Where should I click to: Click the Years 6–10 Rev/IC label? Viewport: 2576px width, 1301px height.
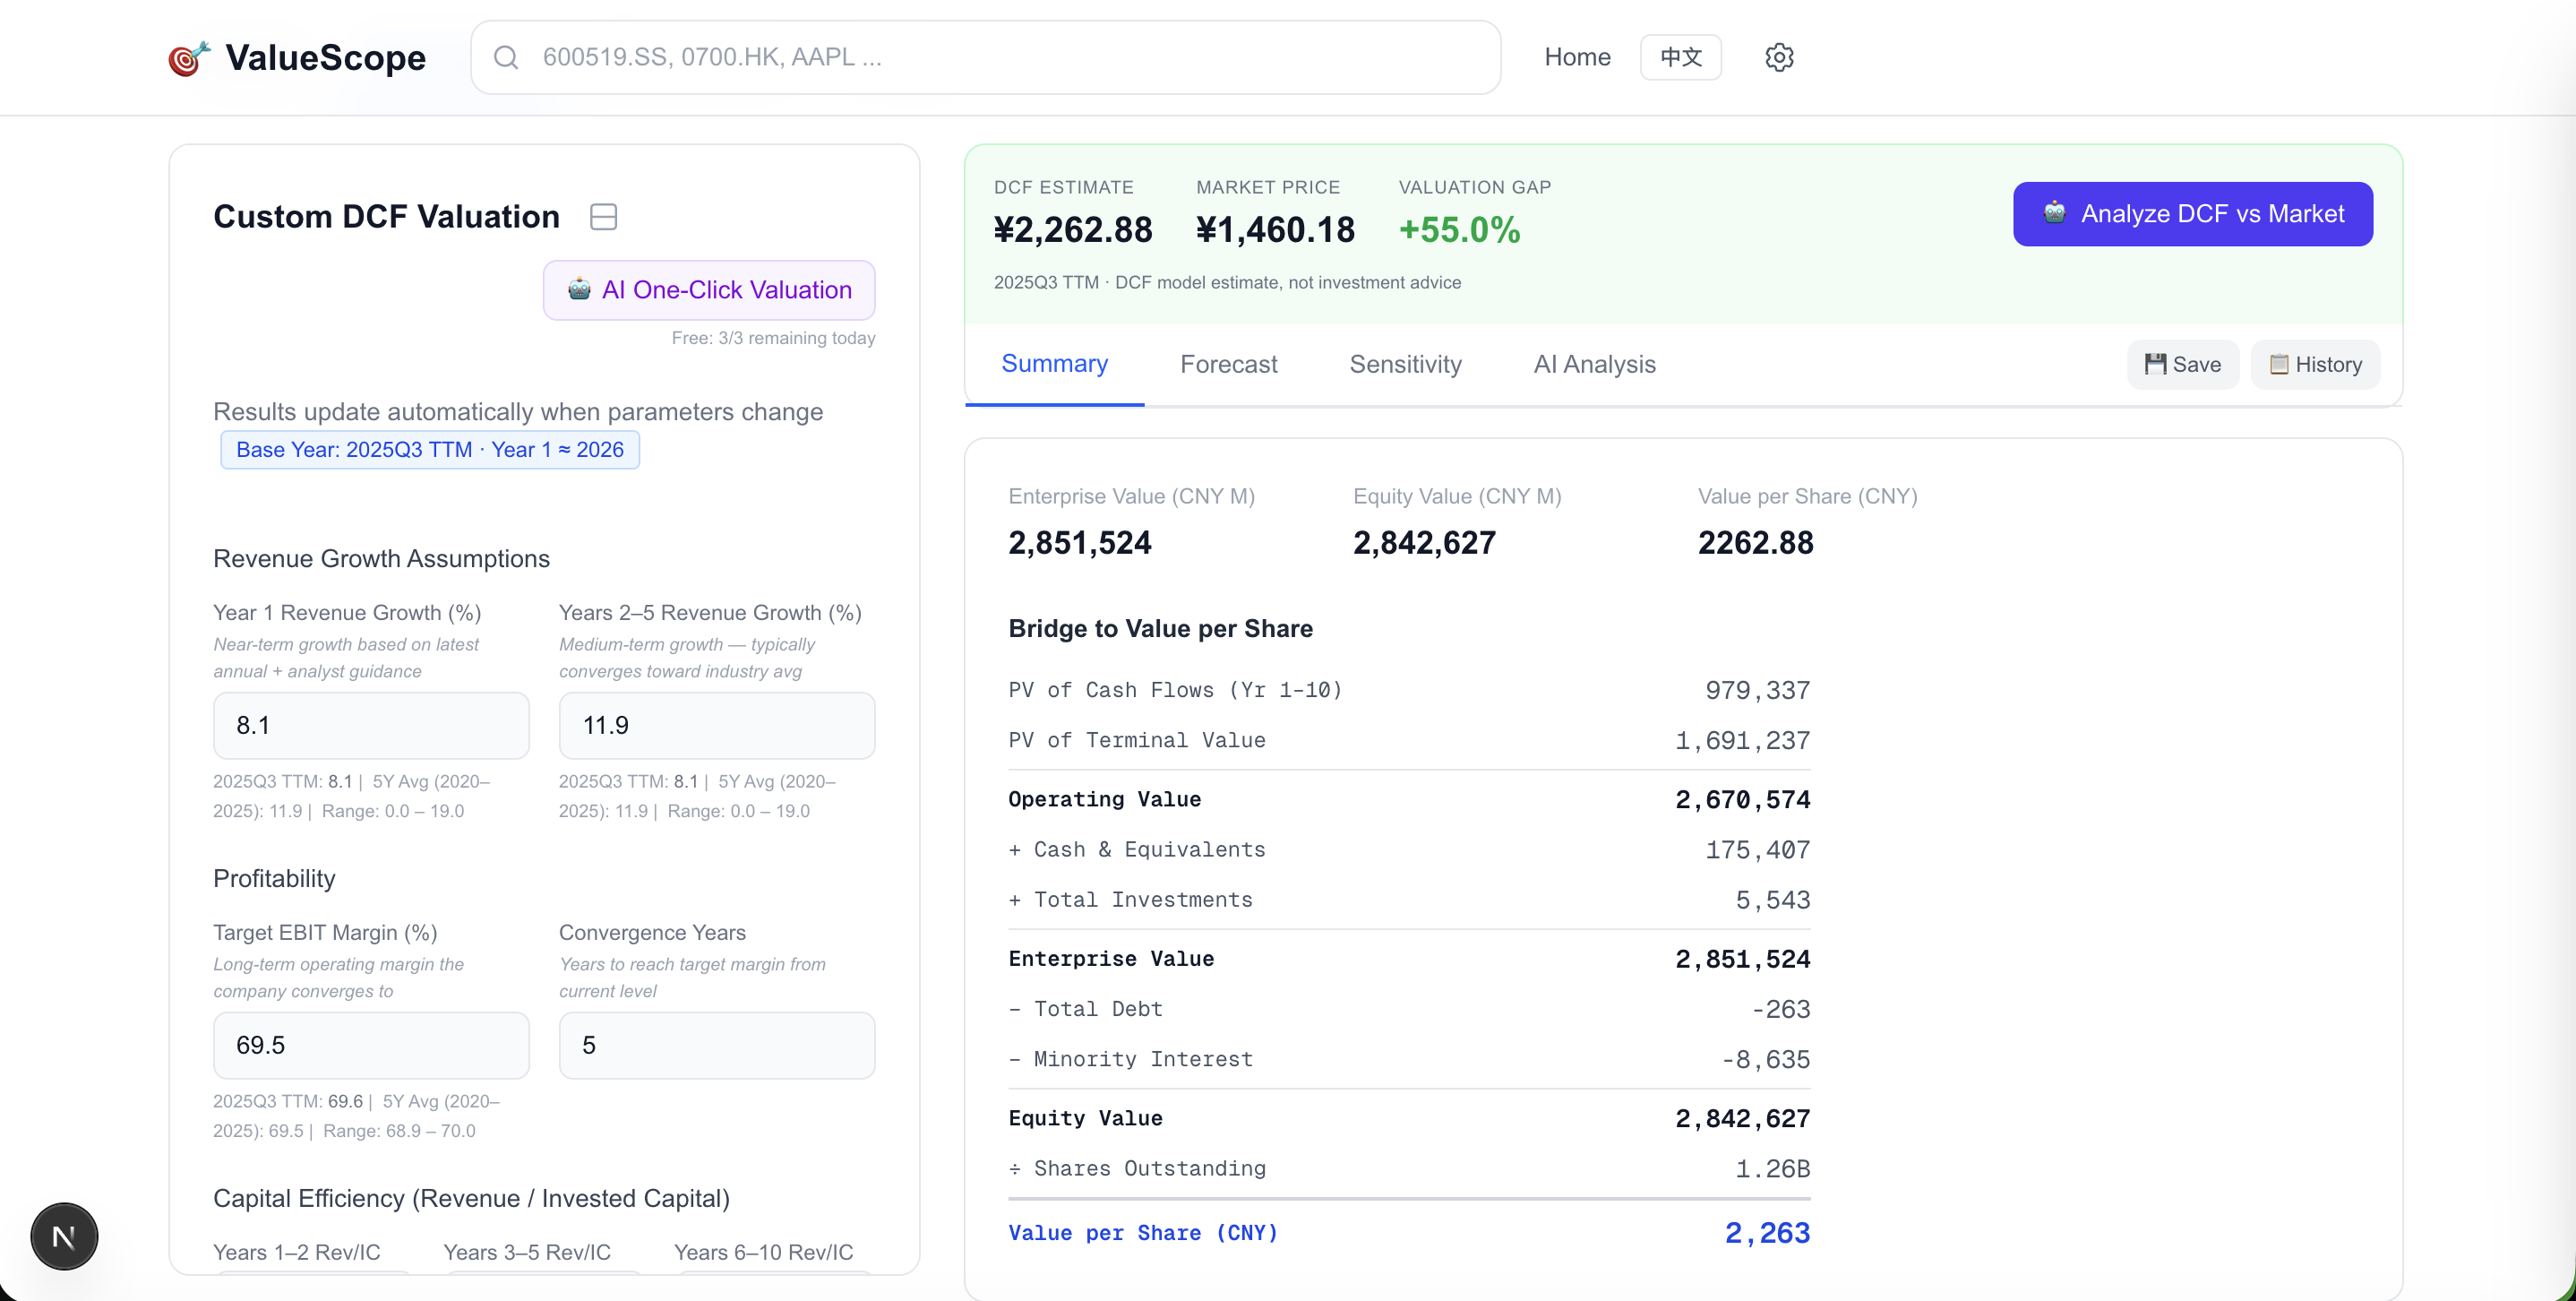click(x=763, y=1252)
